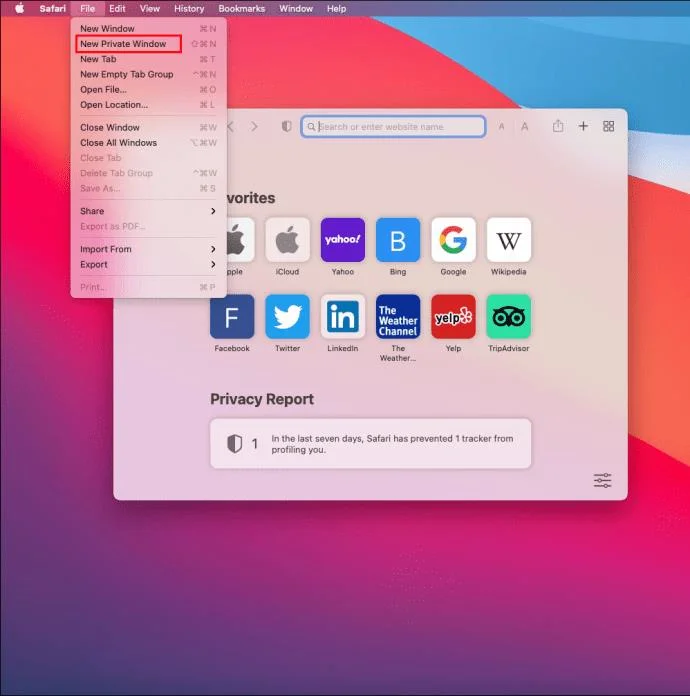Open the View menu

point(150,8)
